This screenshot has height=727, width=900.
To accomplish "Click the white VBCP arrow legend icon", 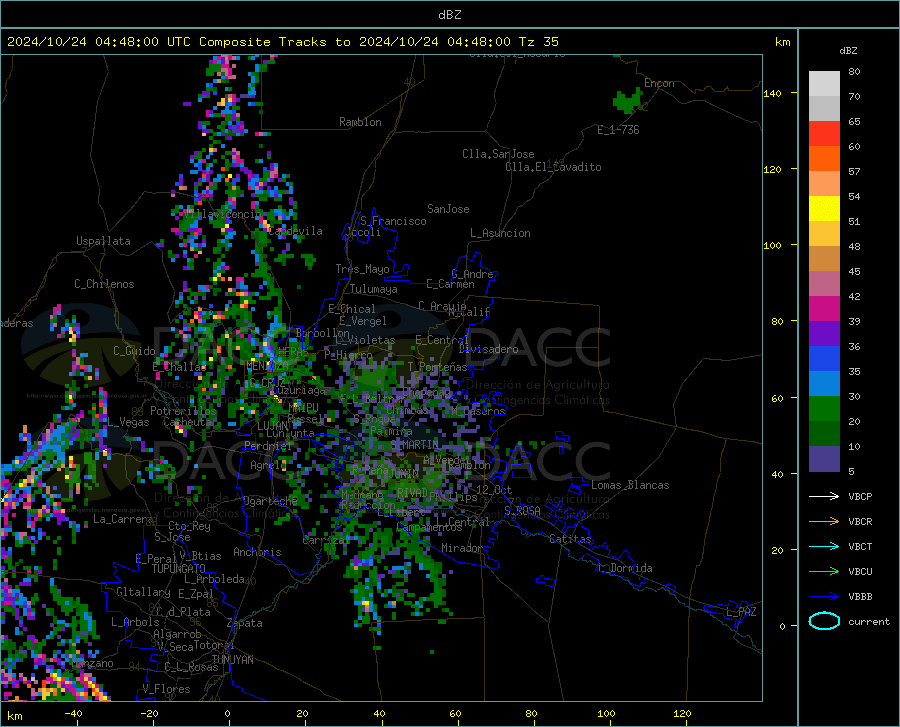I will pyautogui.click(x=824, y=496).
